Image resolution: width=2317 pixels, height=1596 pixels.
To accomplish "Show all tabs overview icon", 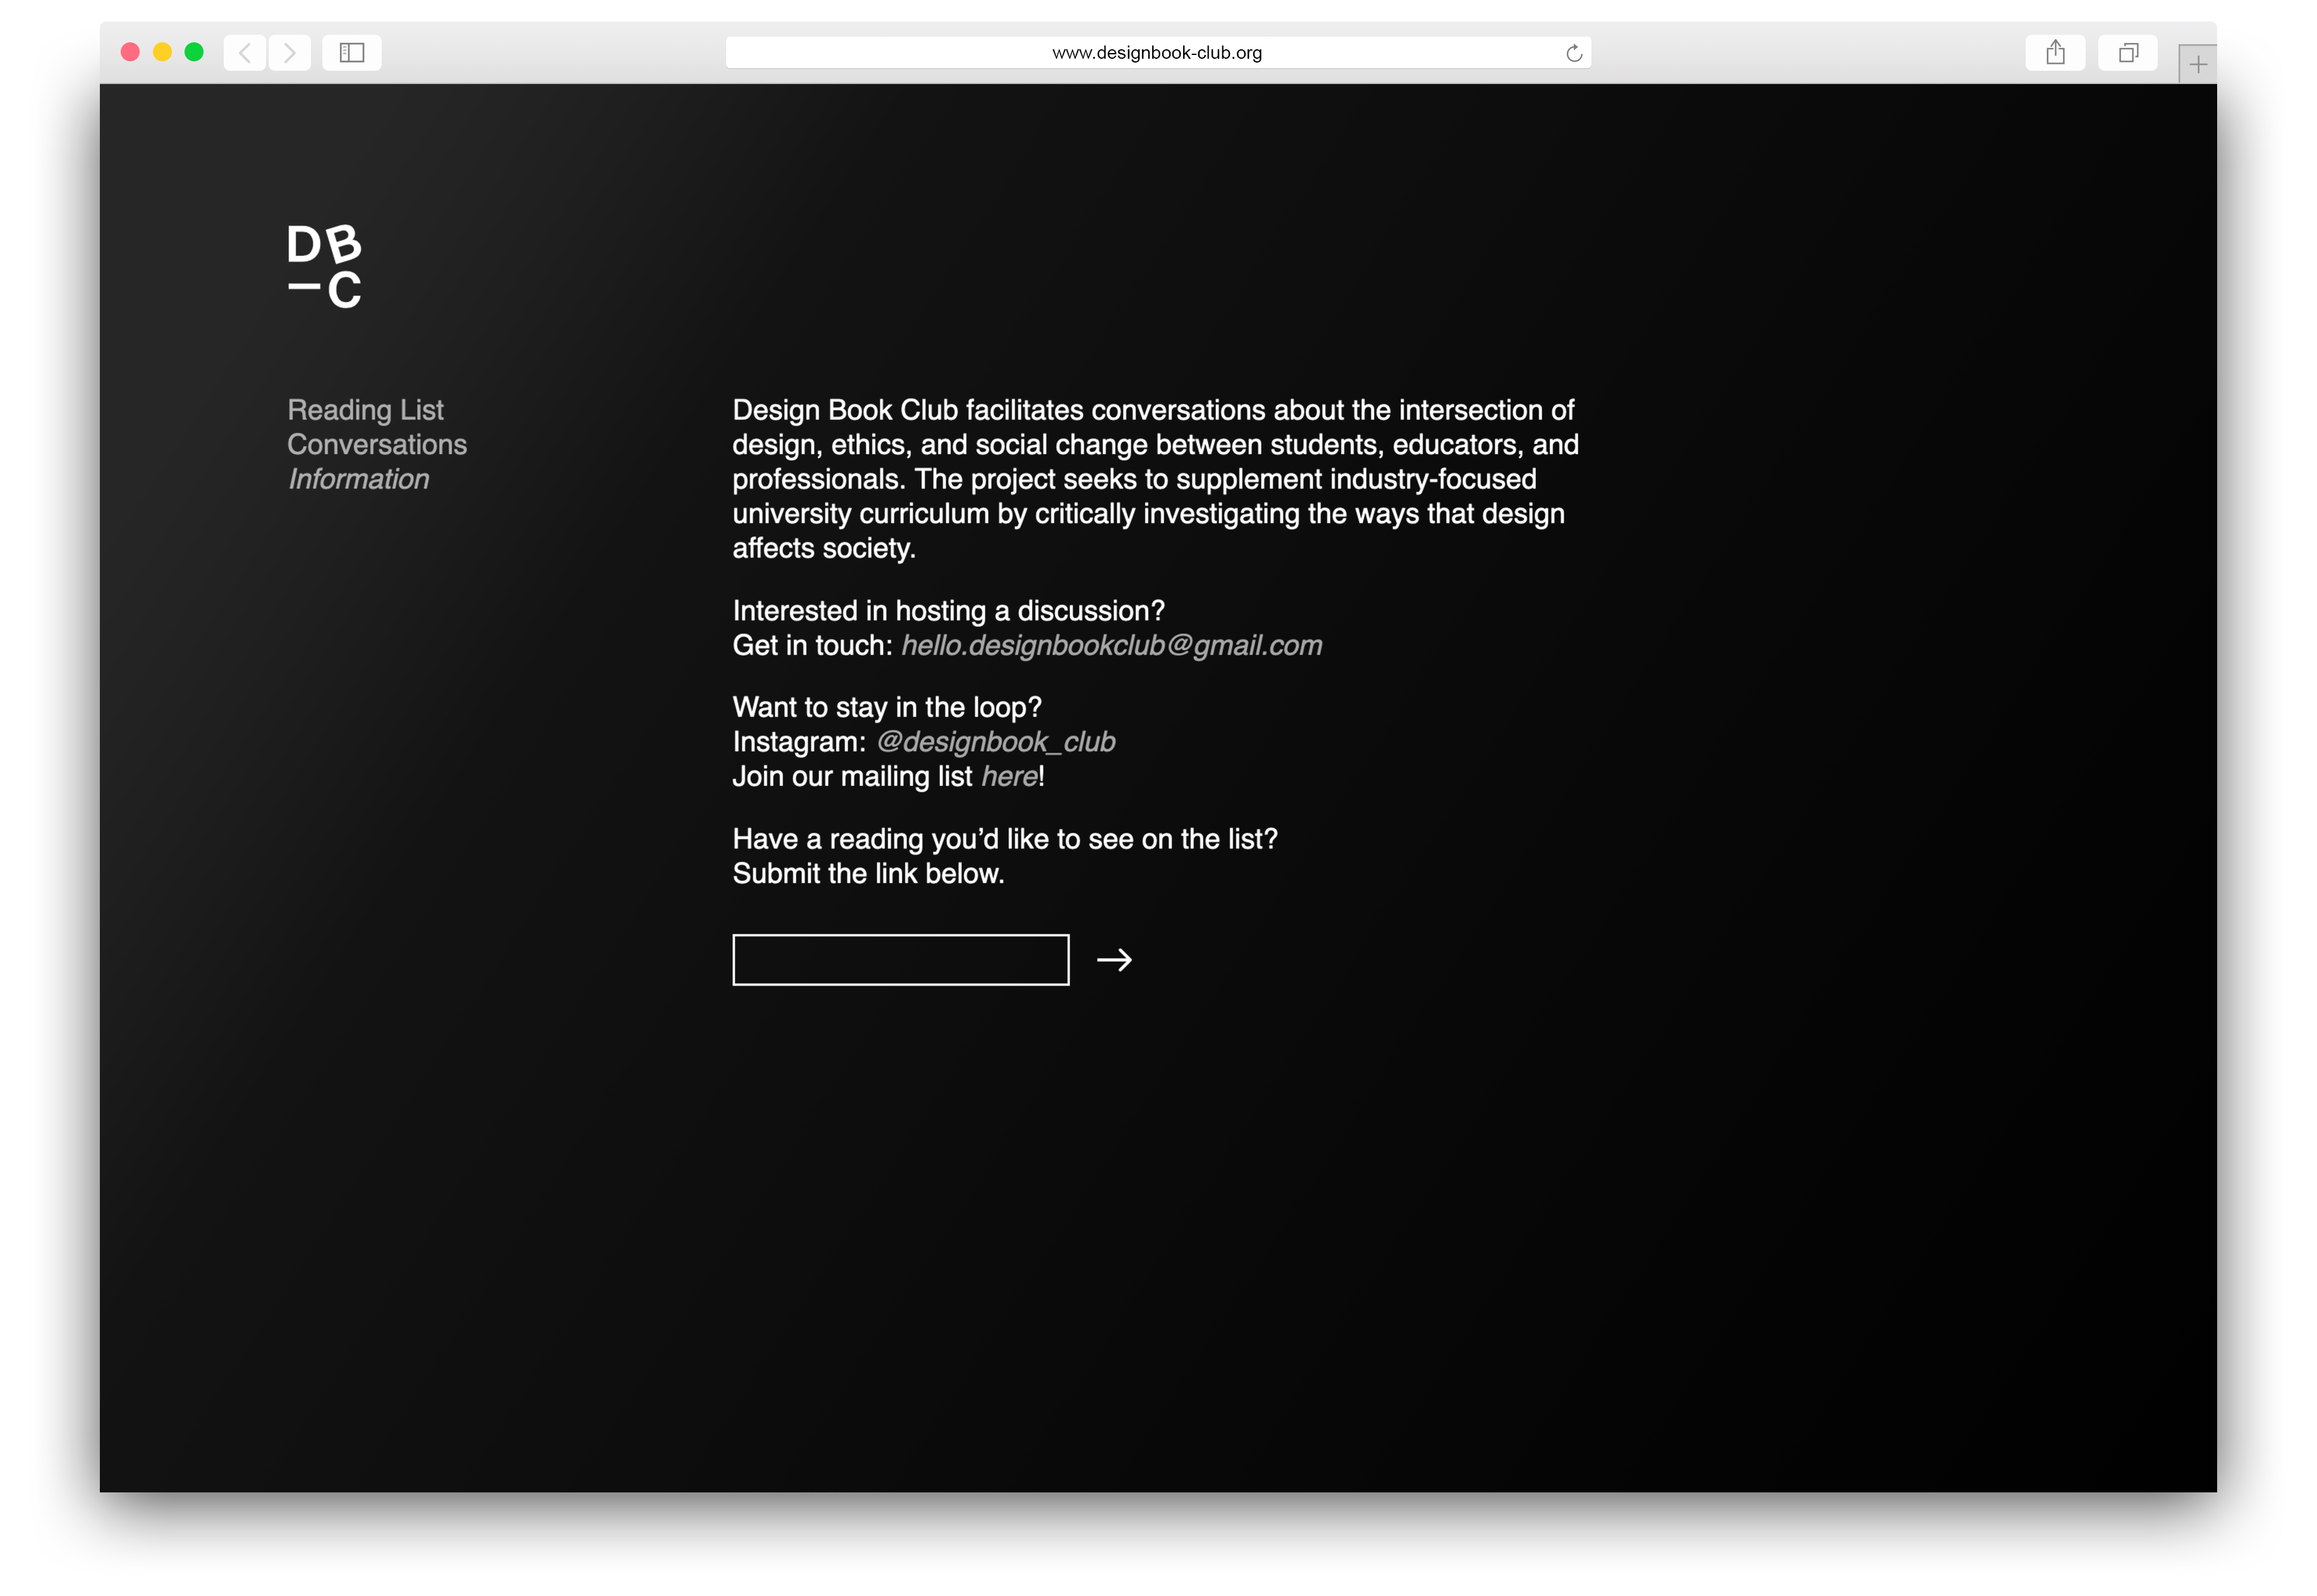I will (2128, 52).
